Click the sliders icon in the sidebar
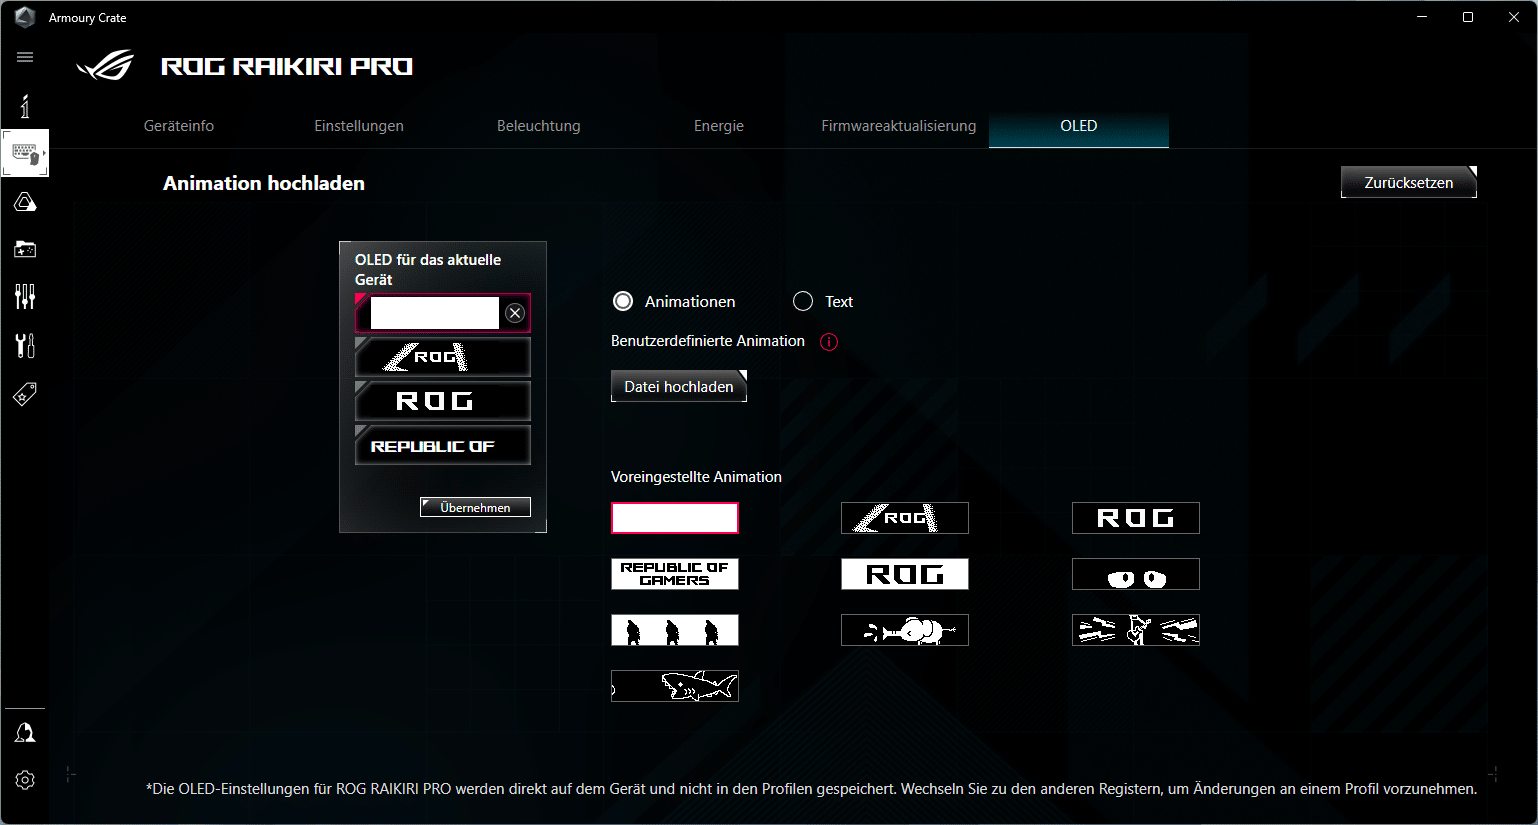 coord(25,296)
